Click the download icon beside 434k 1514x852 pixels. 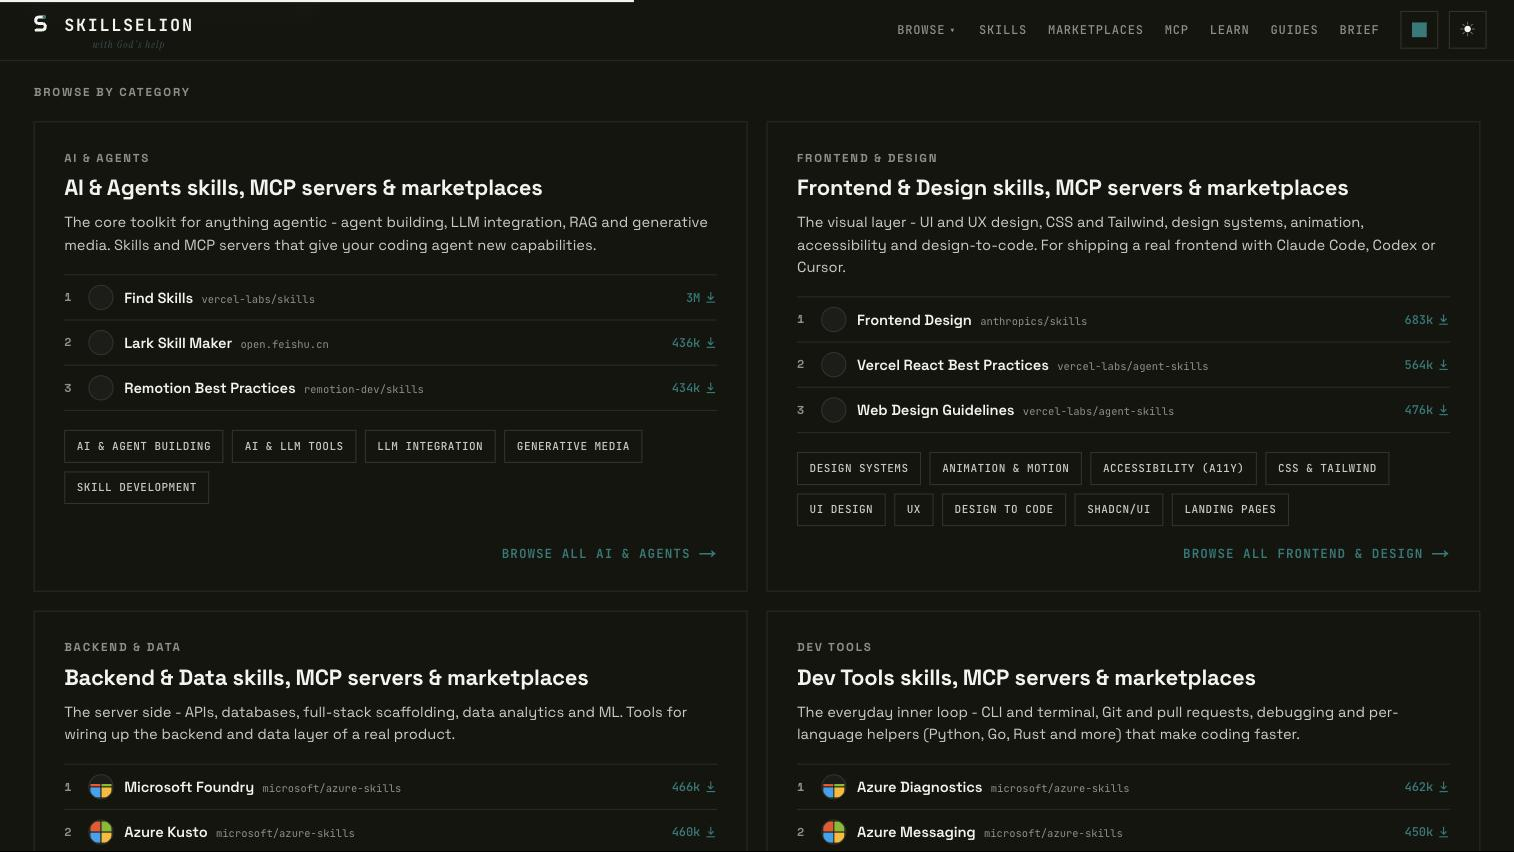click(x=711, y=388)
